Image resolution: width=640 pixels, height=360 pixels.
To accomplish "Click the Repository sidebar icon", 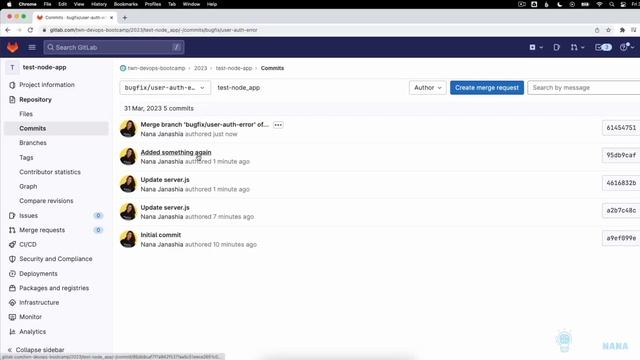I will [x=12, y=100].
